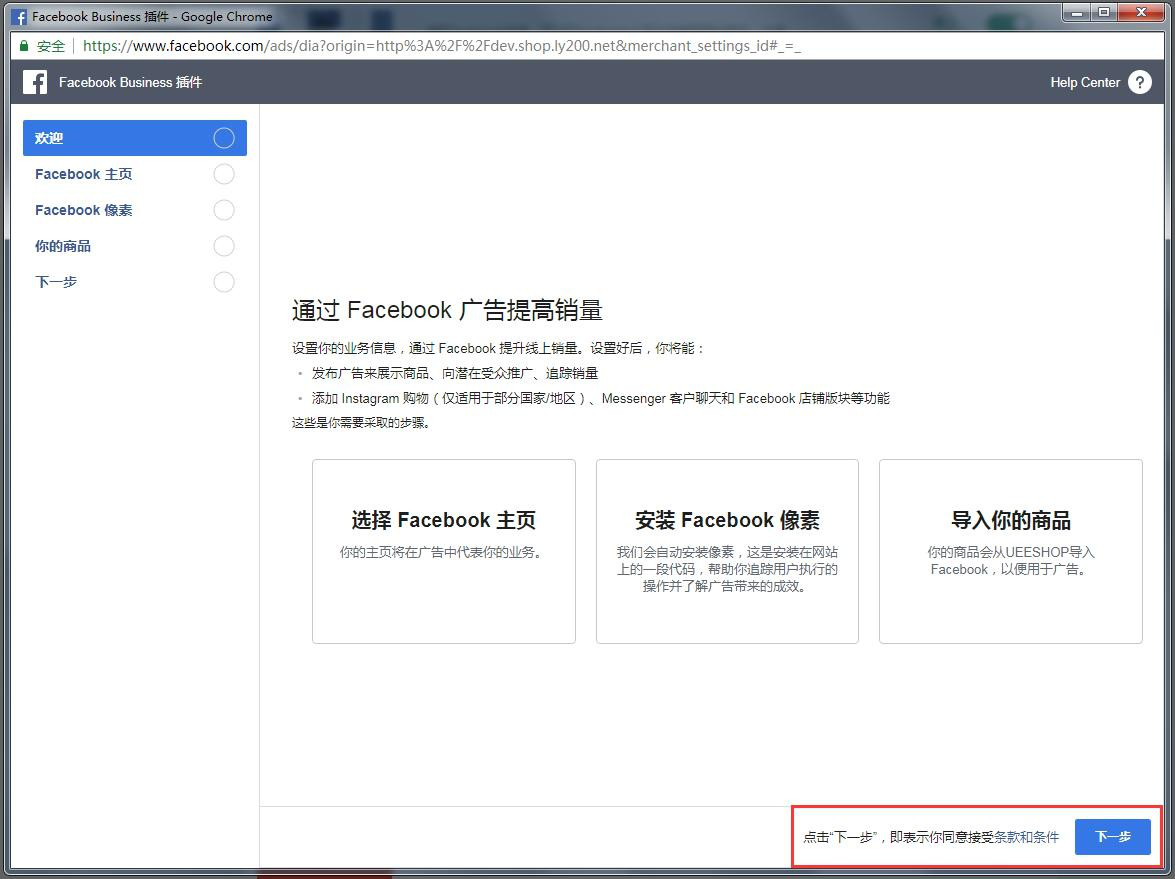Minimize the Chrome window
The image size is (1175, 879).
1077,13
